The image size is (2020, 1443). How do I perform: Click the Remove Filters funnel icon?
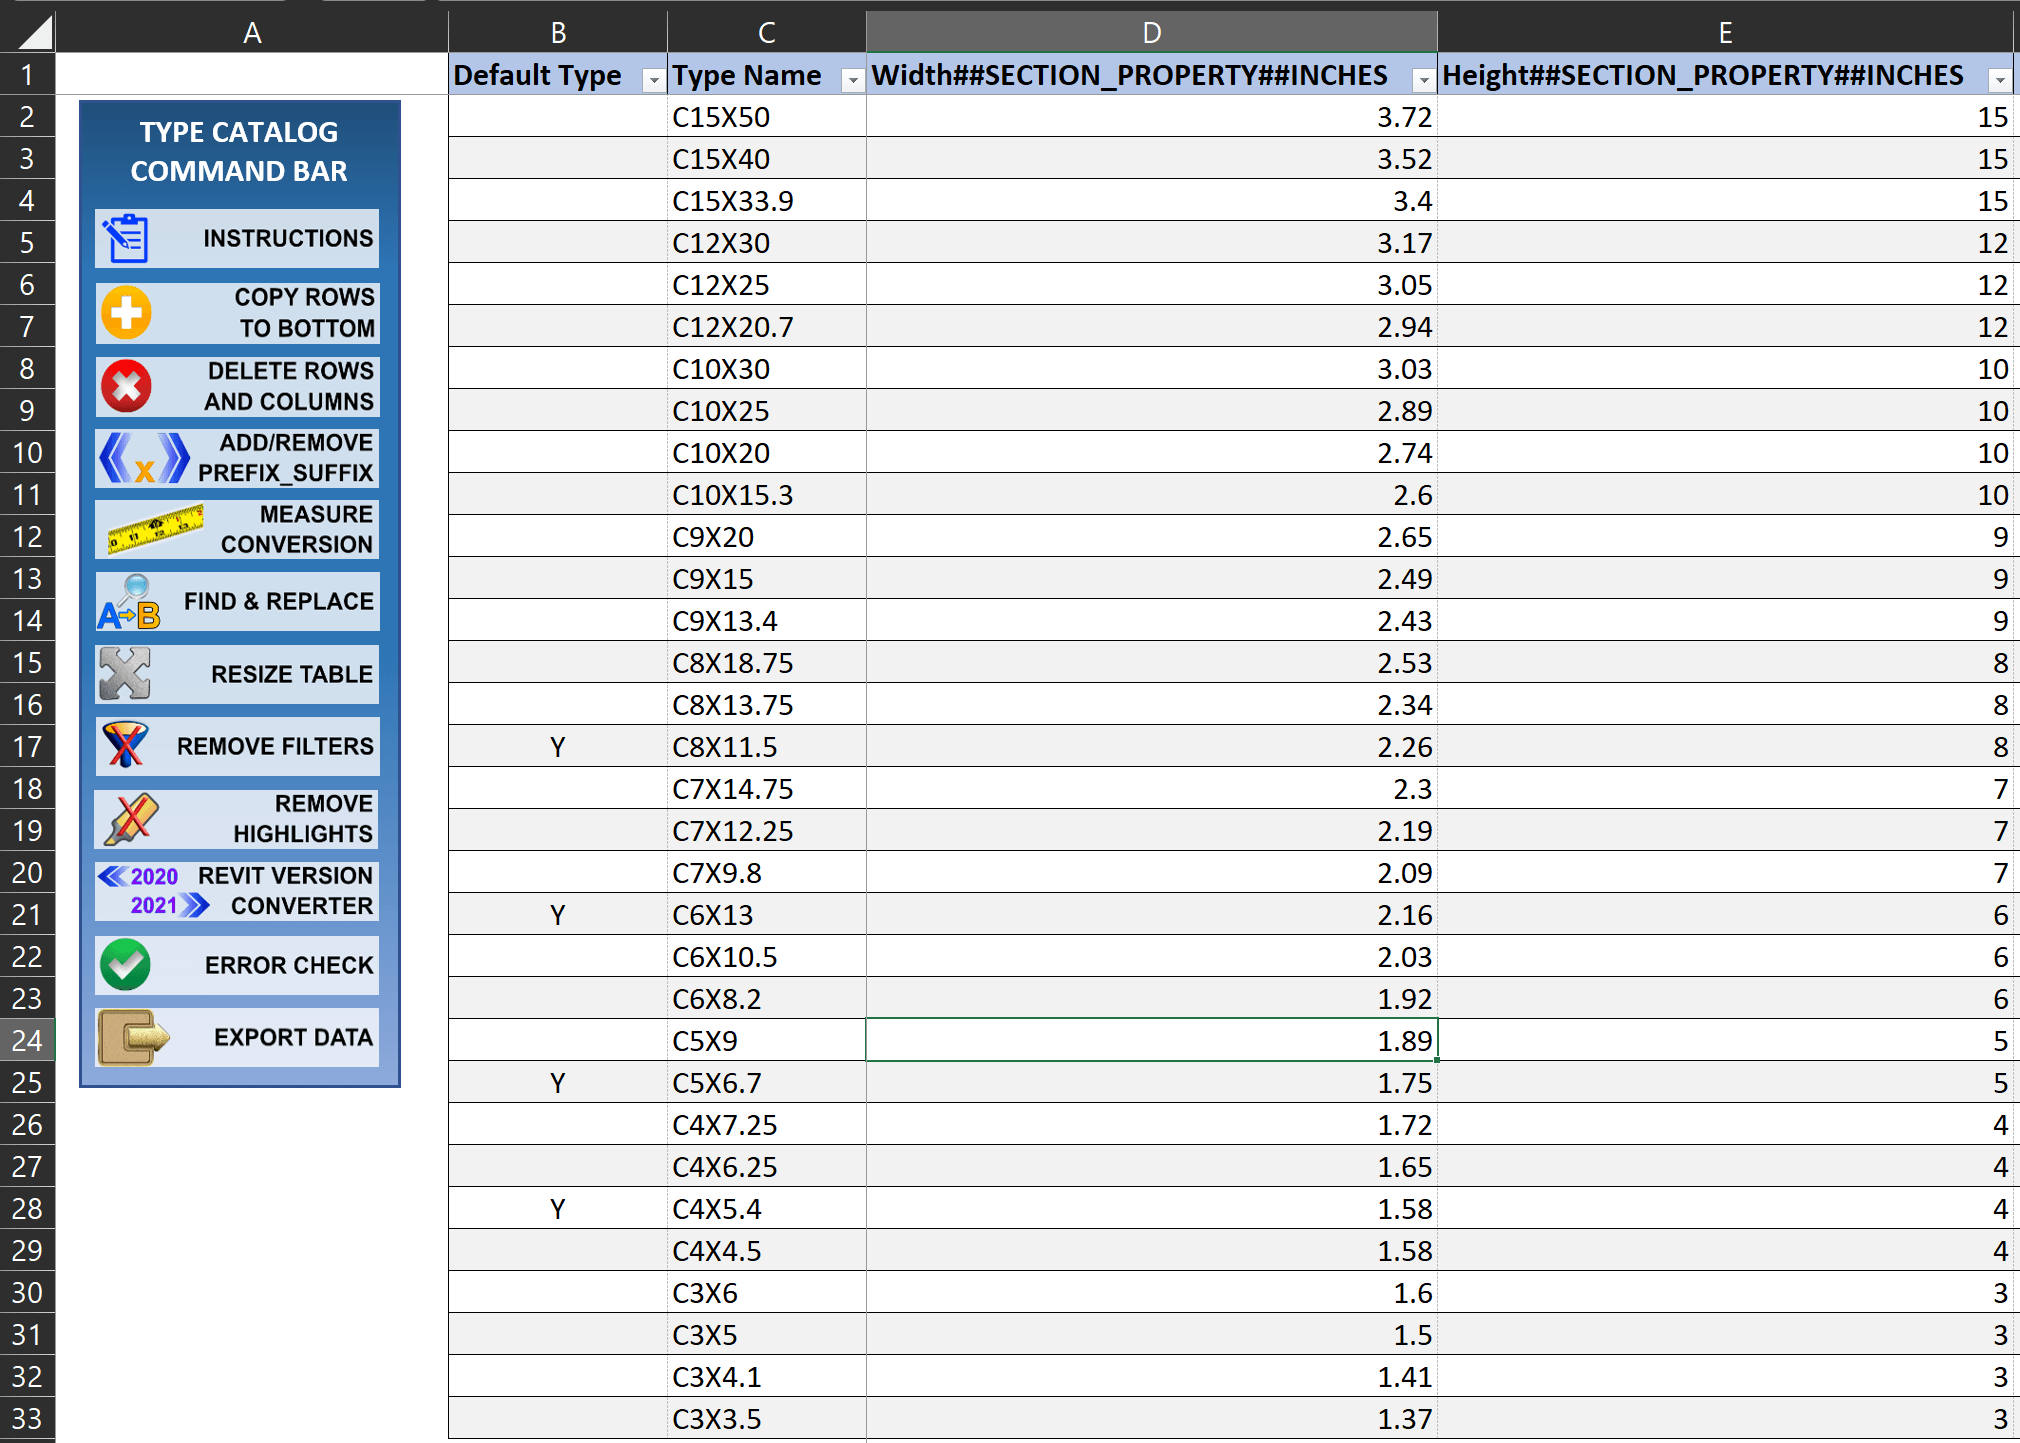click(x=126, y=746)
